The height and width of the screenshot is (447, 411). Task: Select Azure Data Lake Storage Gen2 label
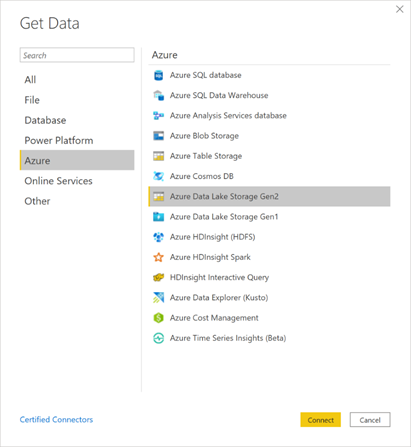(224, 196)
